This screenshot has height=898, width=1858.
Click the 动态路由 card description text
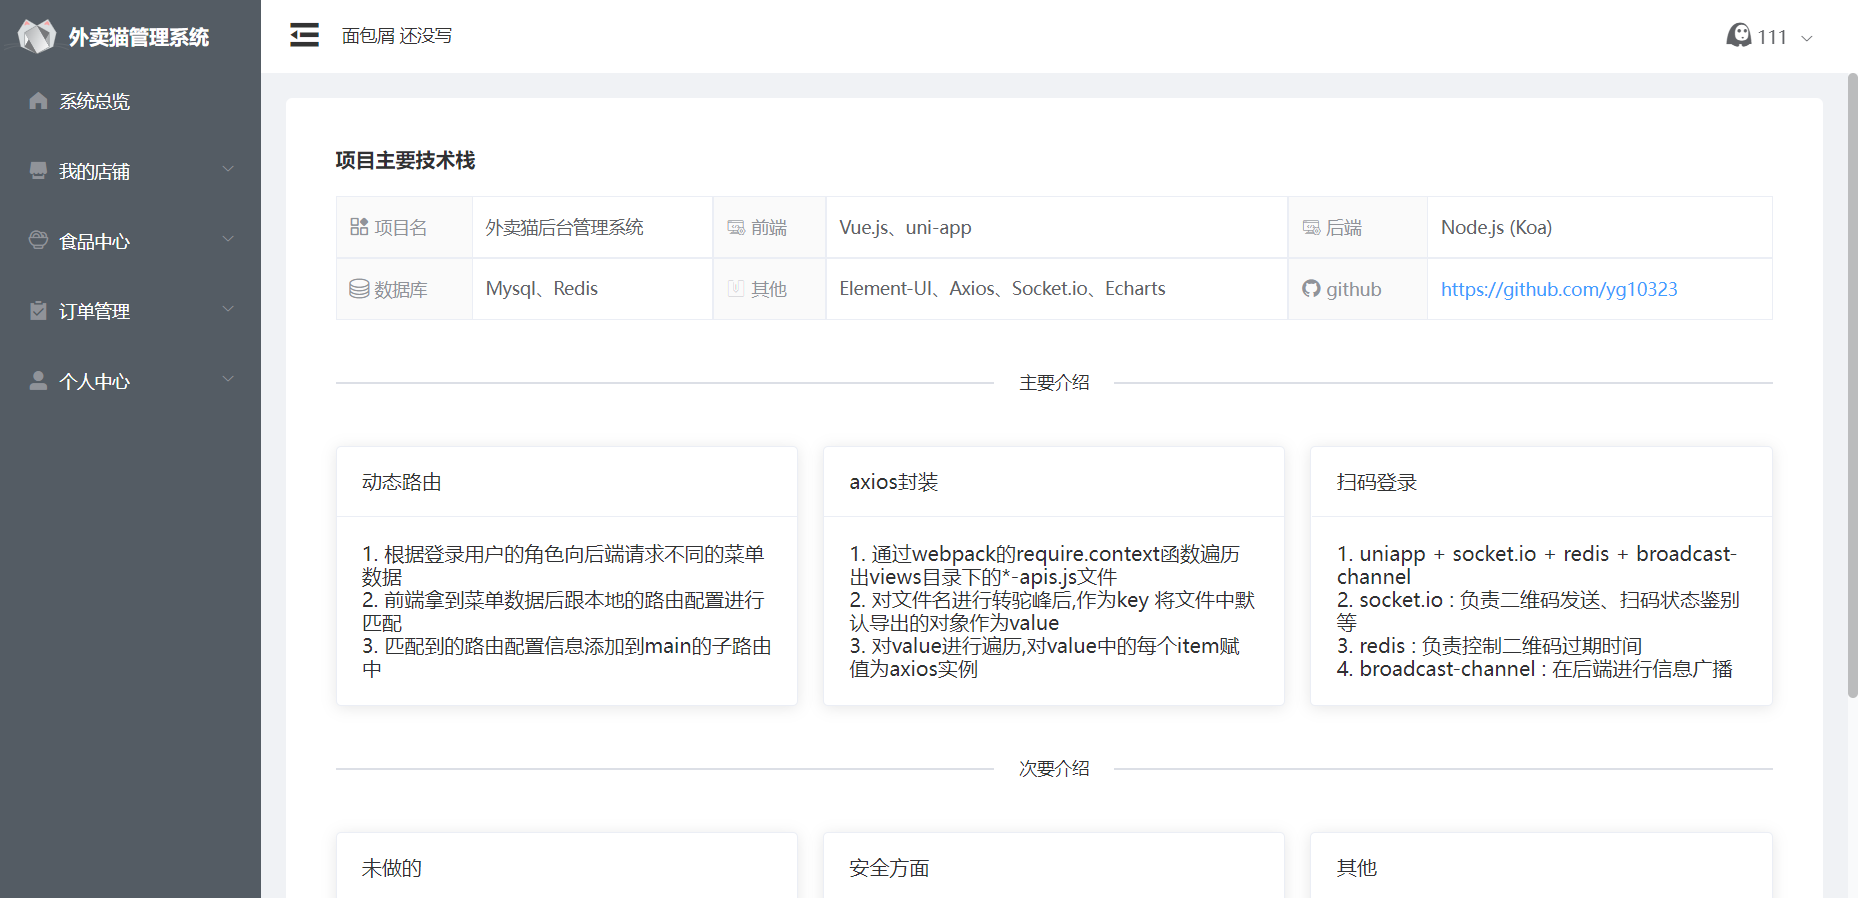pyautogui.click(x=567, y=611)
